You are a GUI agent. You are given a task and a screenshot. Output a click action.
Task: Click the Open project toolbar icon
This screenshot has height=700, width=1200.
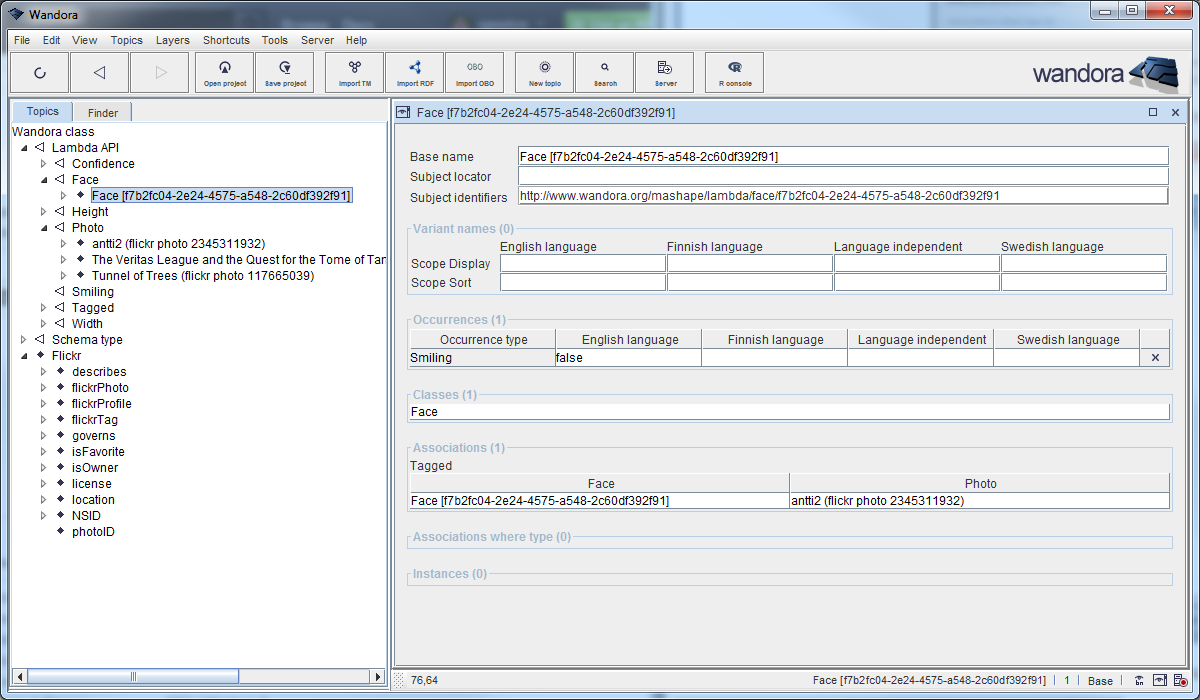(225, 72)
